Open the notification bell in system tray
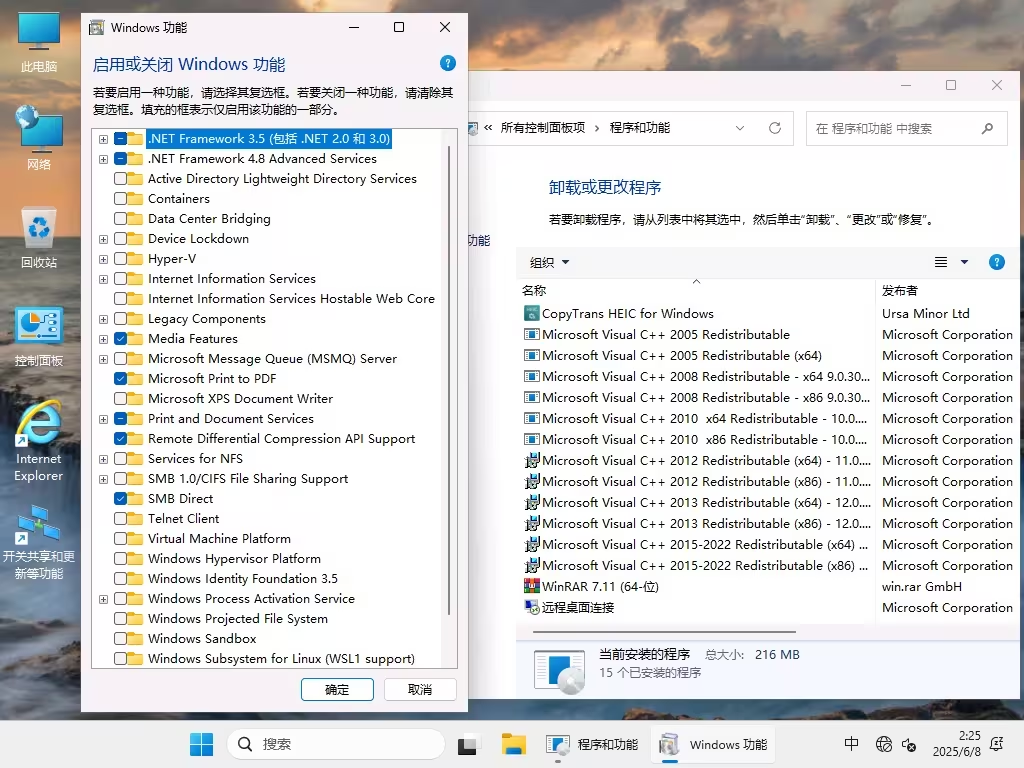The image size is (1024, 768). pos(997,744)
